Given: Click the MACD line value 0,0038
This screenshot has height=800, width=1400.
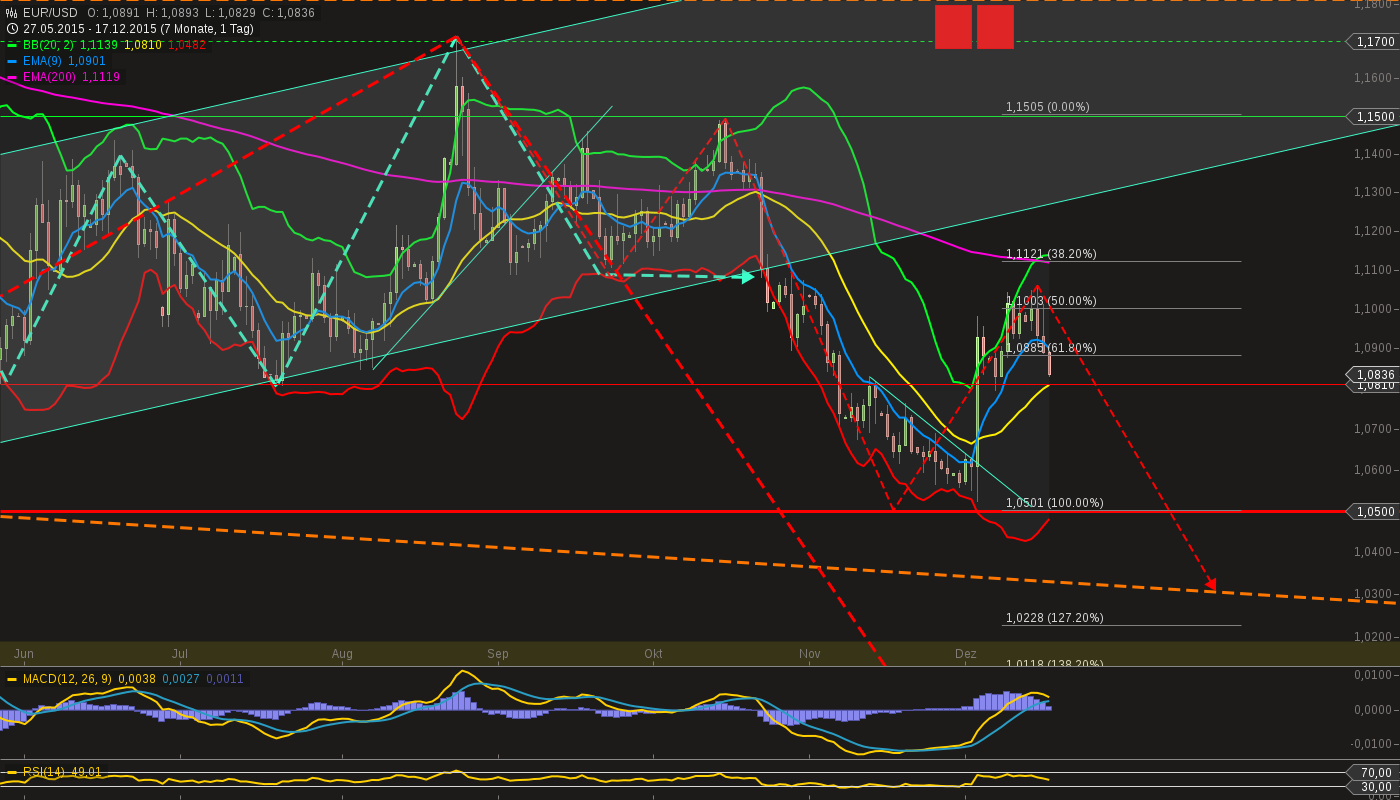Looking at the screenshot, I should click(x=137, y=679).
